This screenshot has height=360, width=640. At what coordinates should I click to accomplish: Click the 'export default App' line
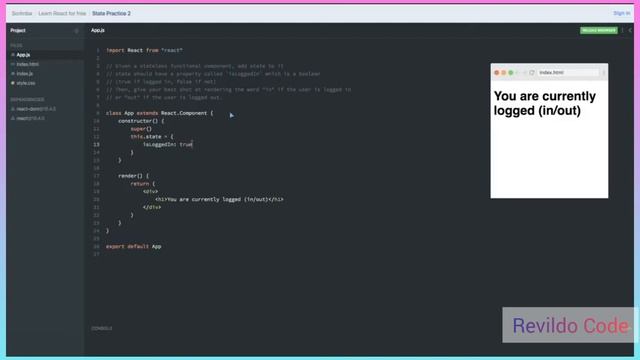tap(133, 247)
